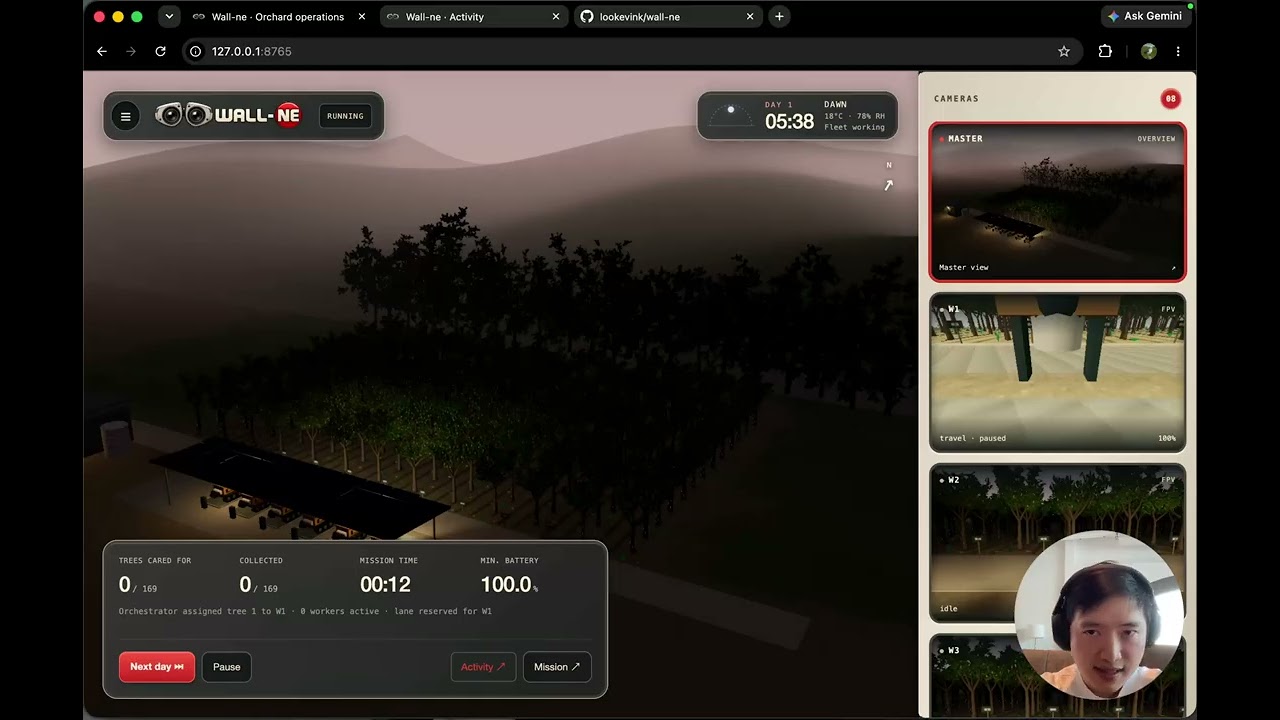This screenshot has height=720, width=1280.
Task: Close the lookevink/wall-ne GitHub tab
Action: point(750,16)
